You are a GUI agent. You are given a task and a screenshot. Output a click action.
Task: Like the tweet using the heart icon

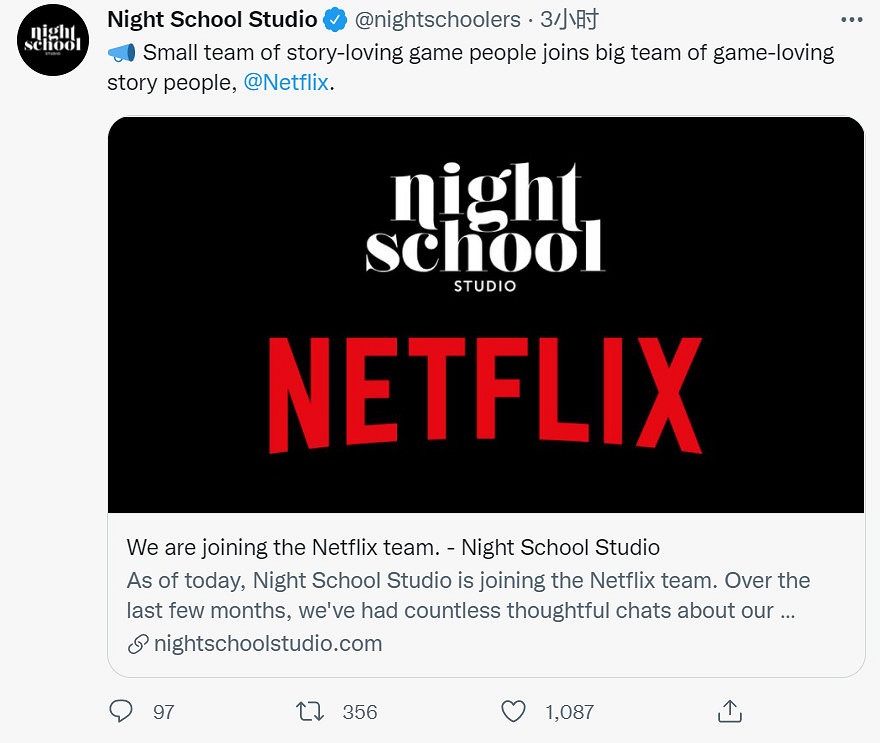click(x=513, y=711)
